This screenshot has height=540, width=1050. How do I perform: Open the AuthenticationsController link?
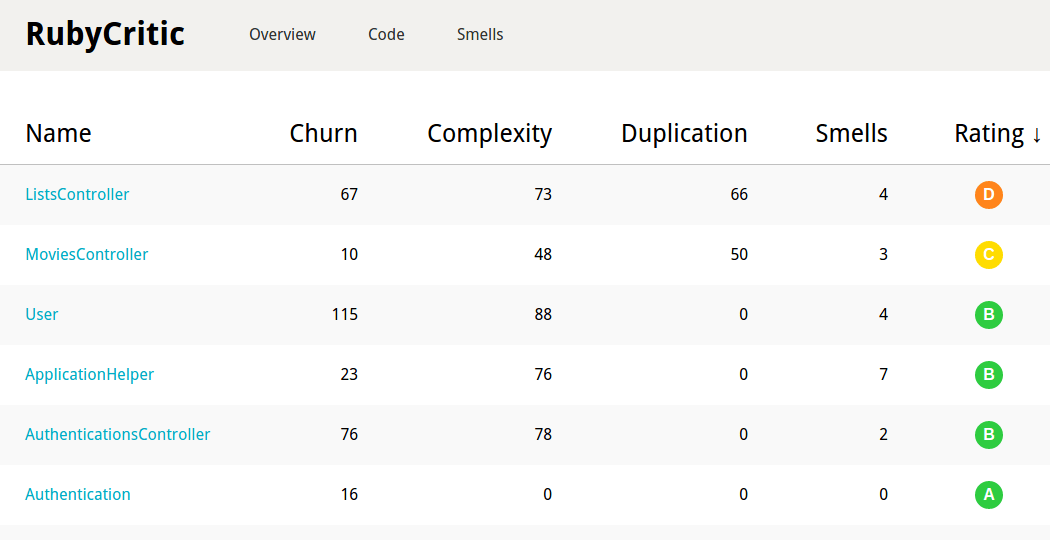(117, 435)
